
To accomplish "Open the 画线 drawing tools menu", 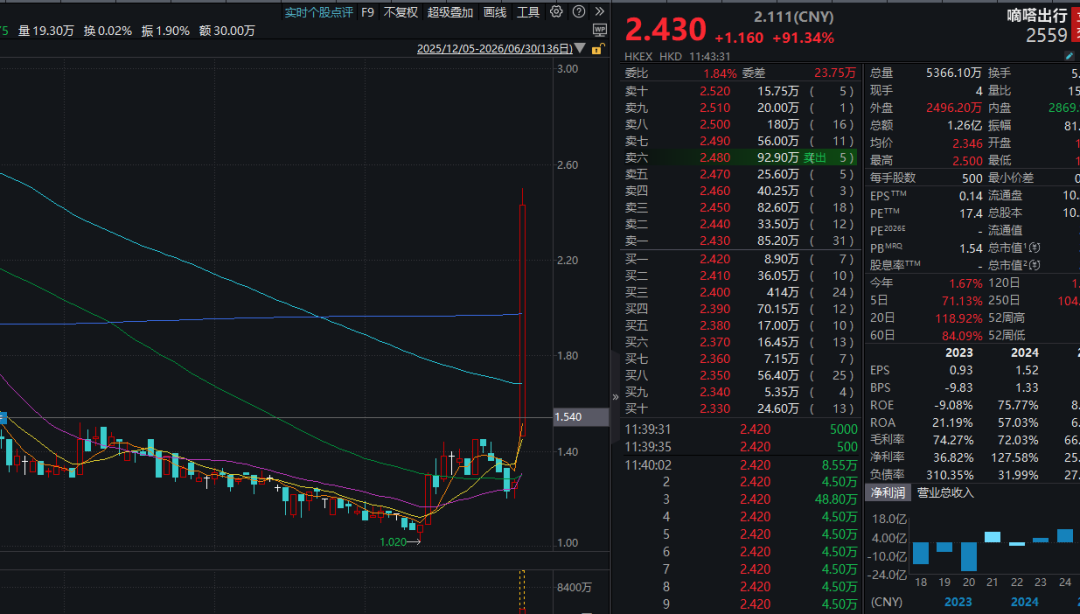I will point(495,12).
